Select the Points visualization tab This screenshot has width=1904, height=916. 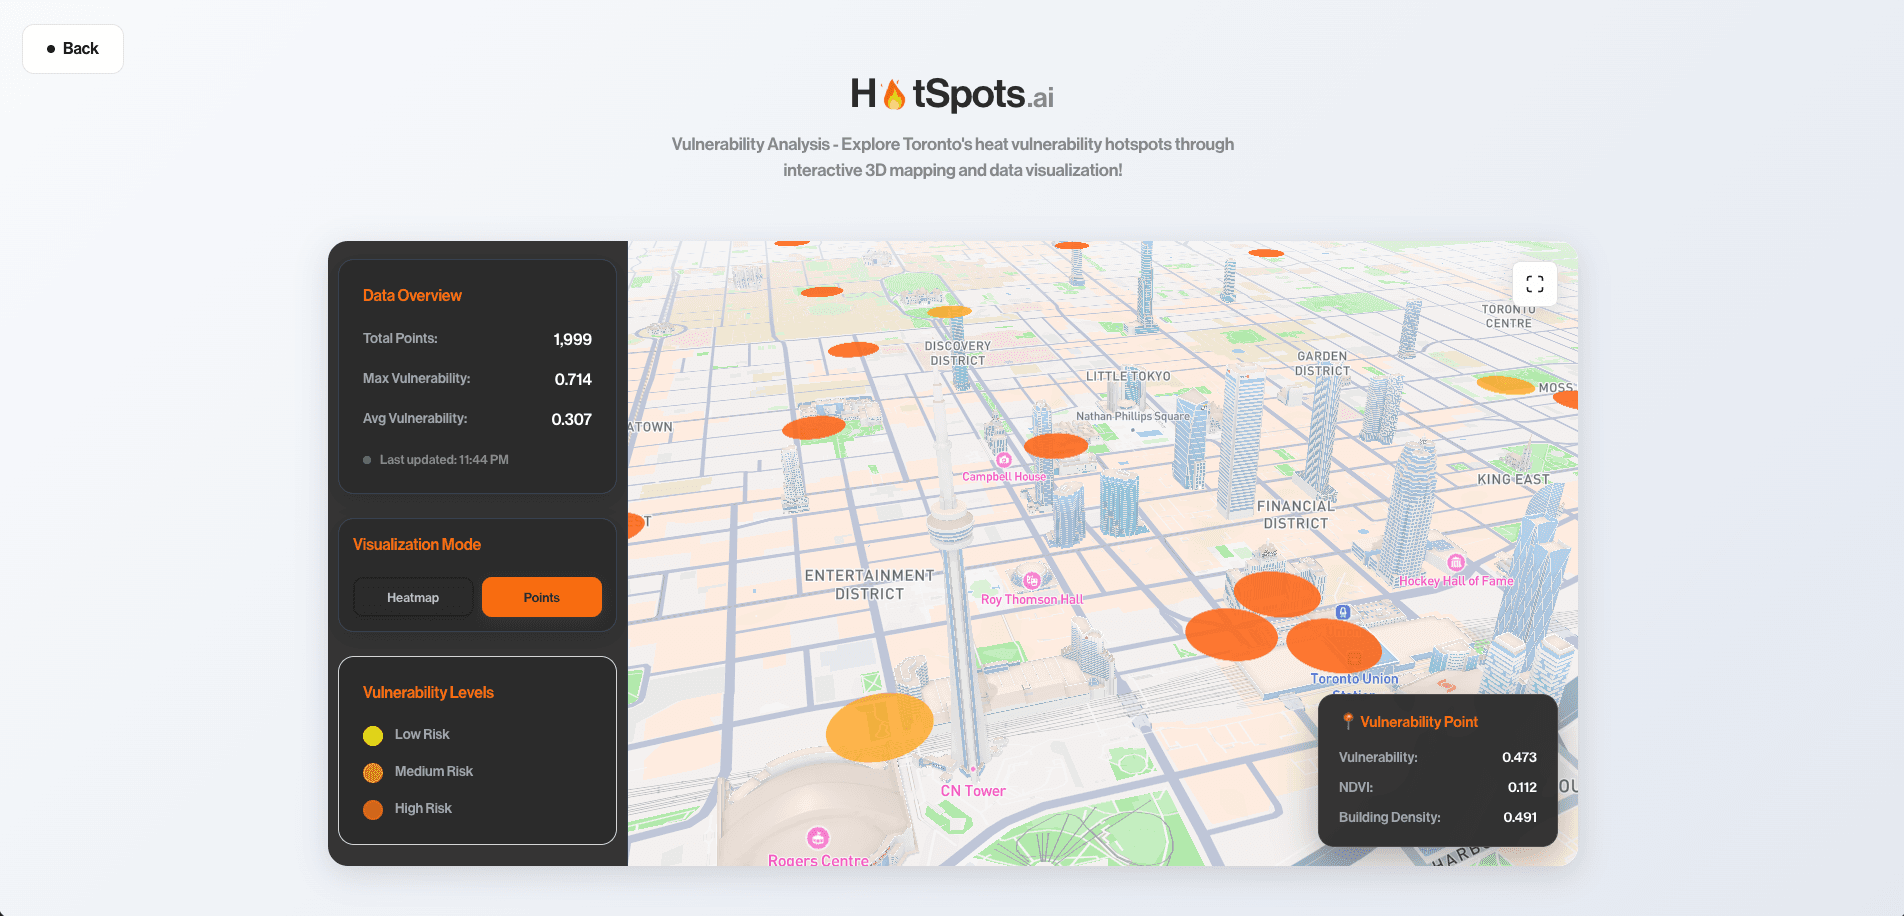[x=541, y=597]
